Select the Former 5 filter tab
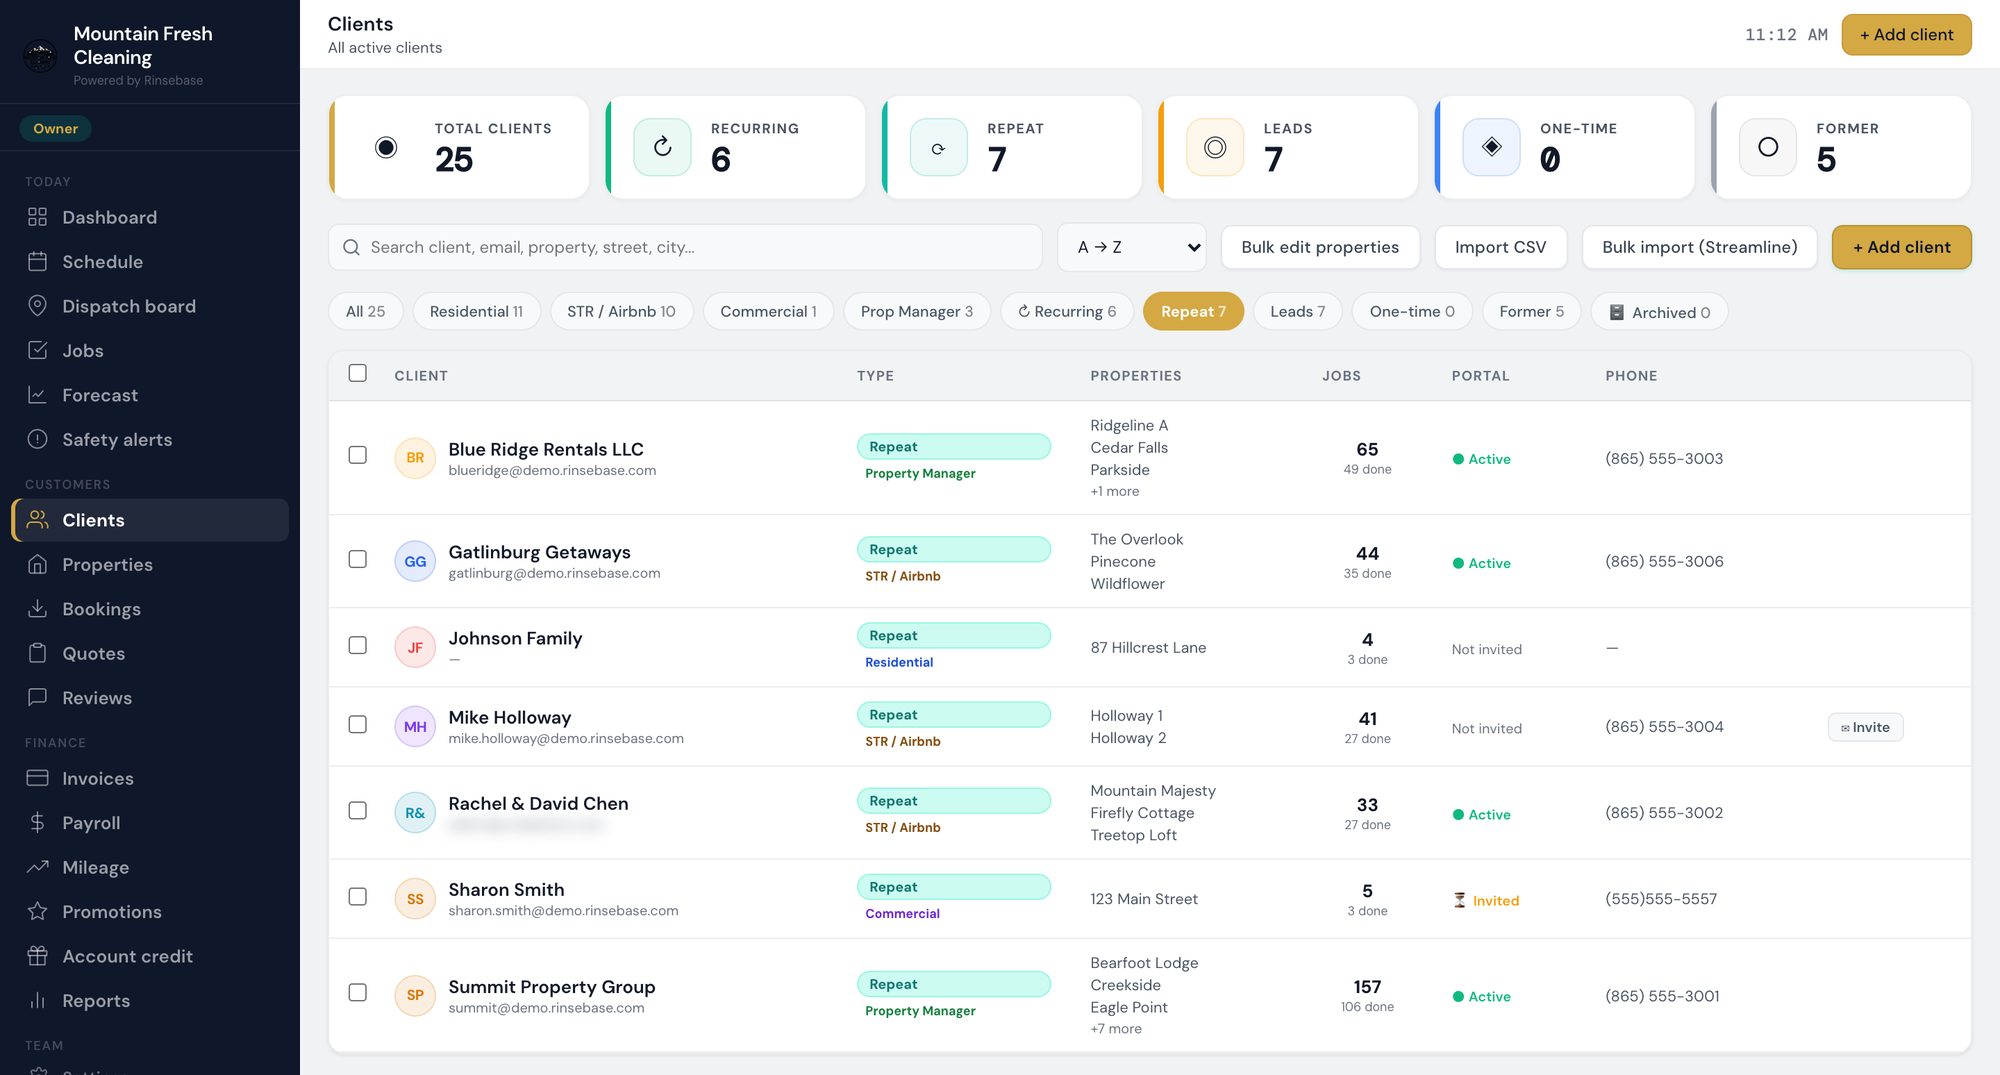This screenshot has width=2000, height=1075. click(1531, 311)
